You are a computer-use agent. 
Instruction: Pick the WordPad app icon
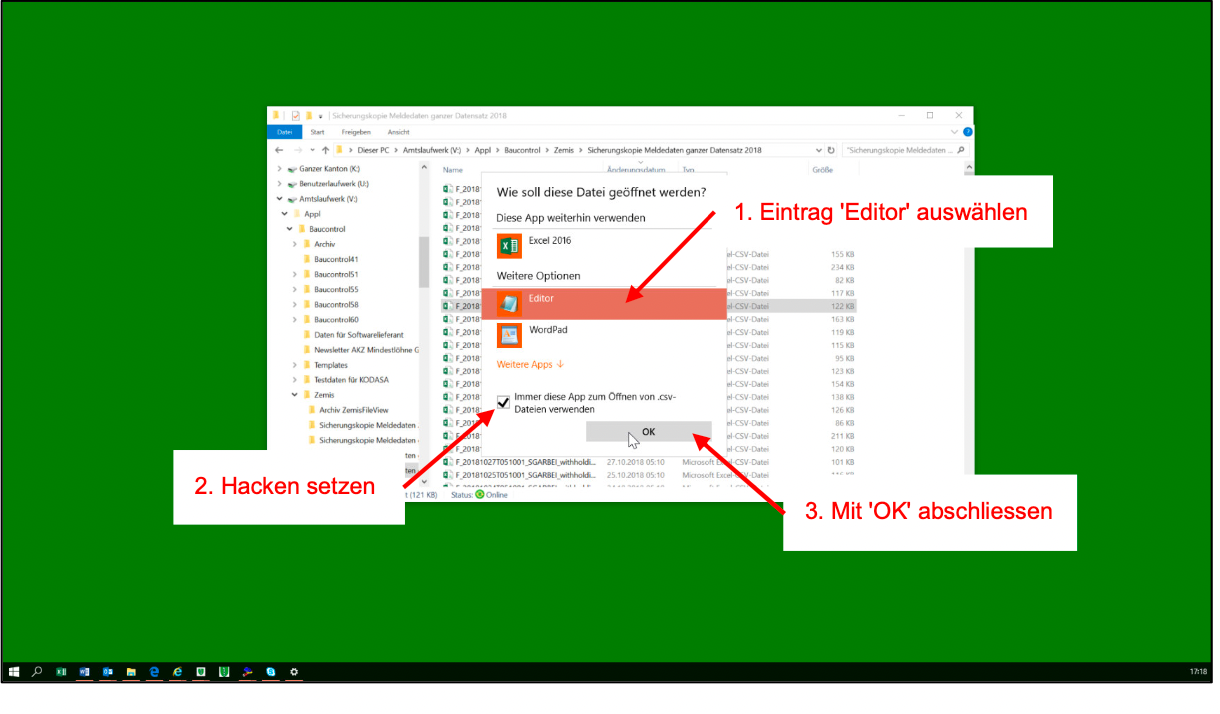click(510, 335)
